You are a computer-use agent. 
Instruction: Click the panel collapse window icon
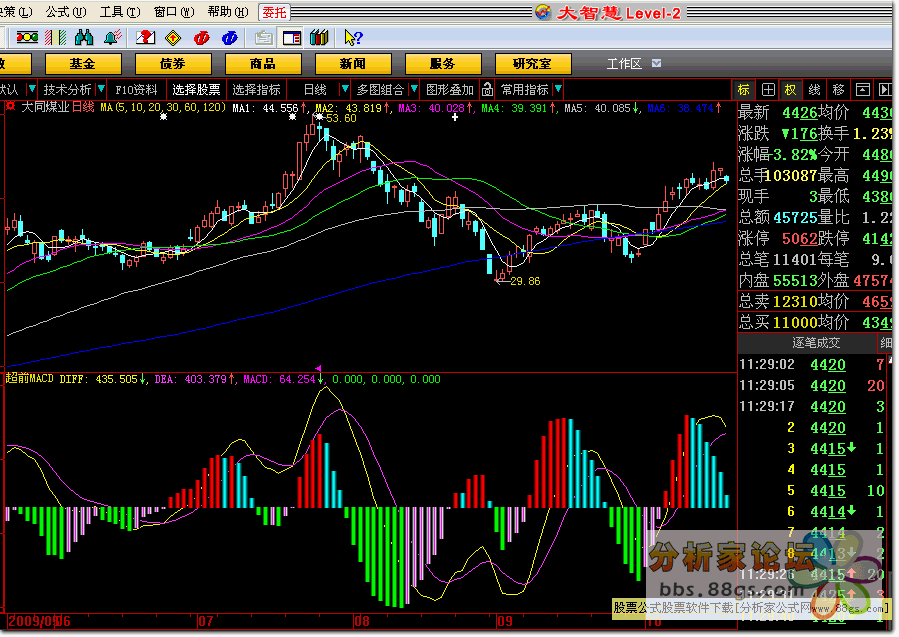pos(862,89)
